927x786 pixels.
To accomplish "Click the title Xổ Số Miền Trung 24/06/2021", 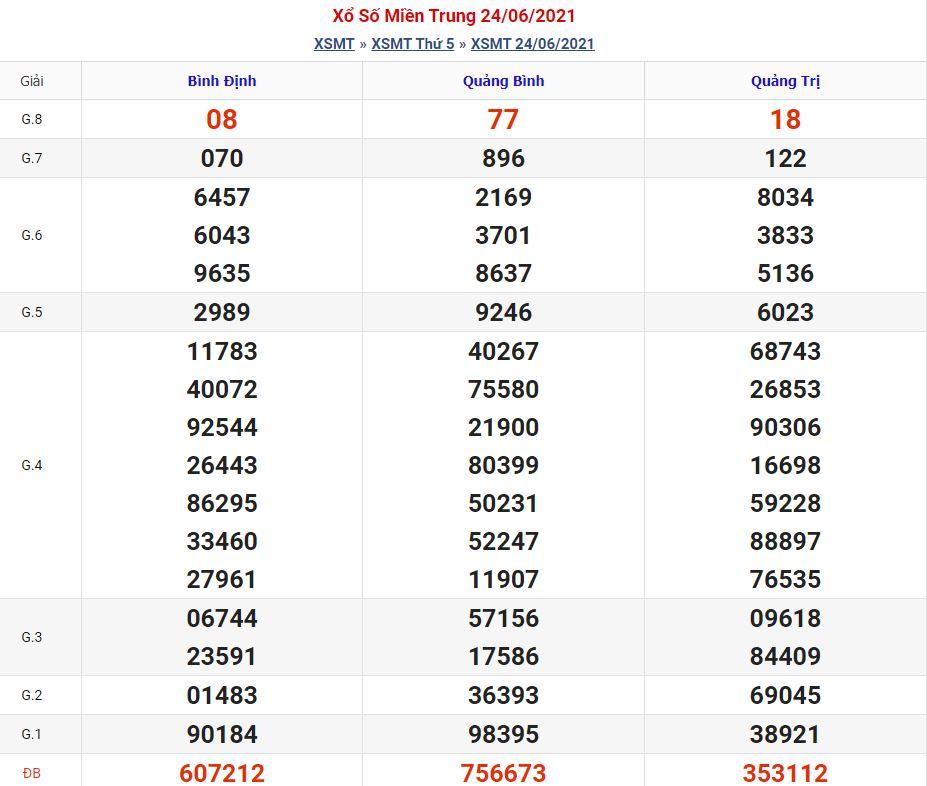I will click(453, 16).
